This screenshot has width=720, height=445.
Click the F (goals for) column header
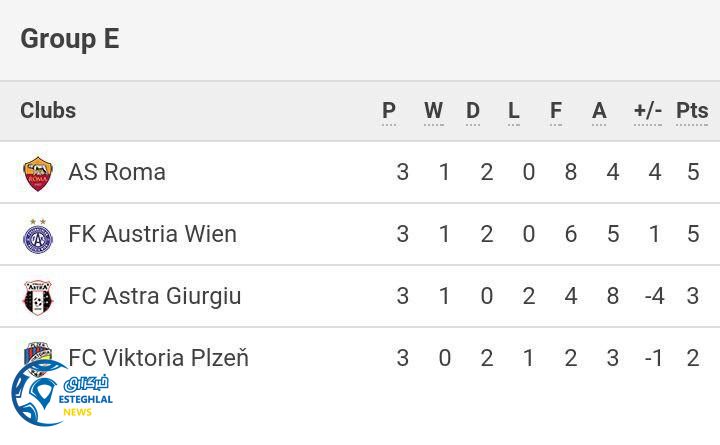(x=556, y=111)
